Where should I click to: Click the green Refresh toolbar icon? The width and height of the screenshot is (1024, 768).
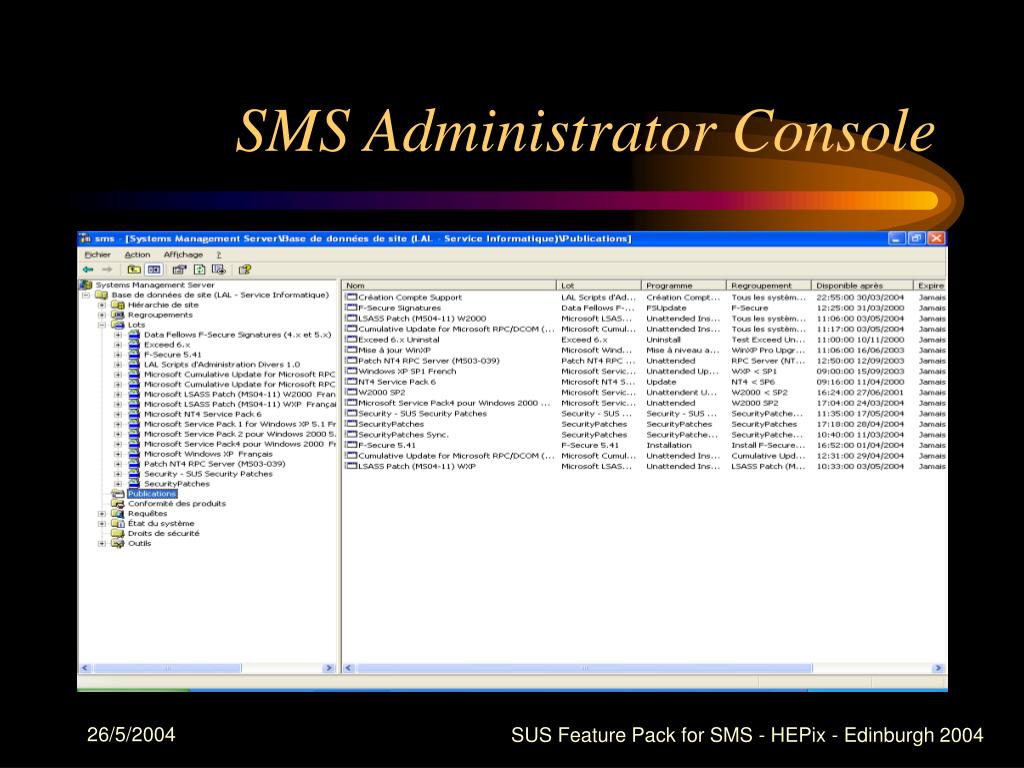tap(199, 269)
